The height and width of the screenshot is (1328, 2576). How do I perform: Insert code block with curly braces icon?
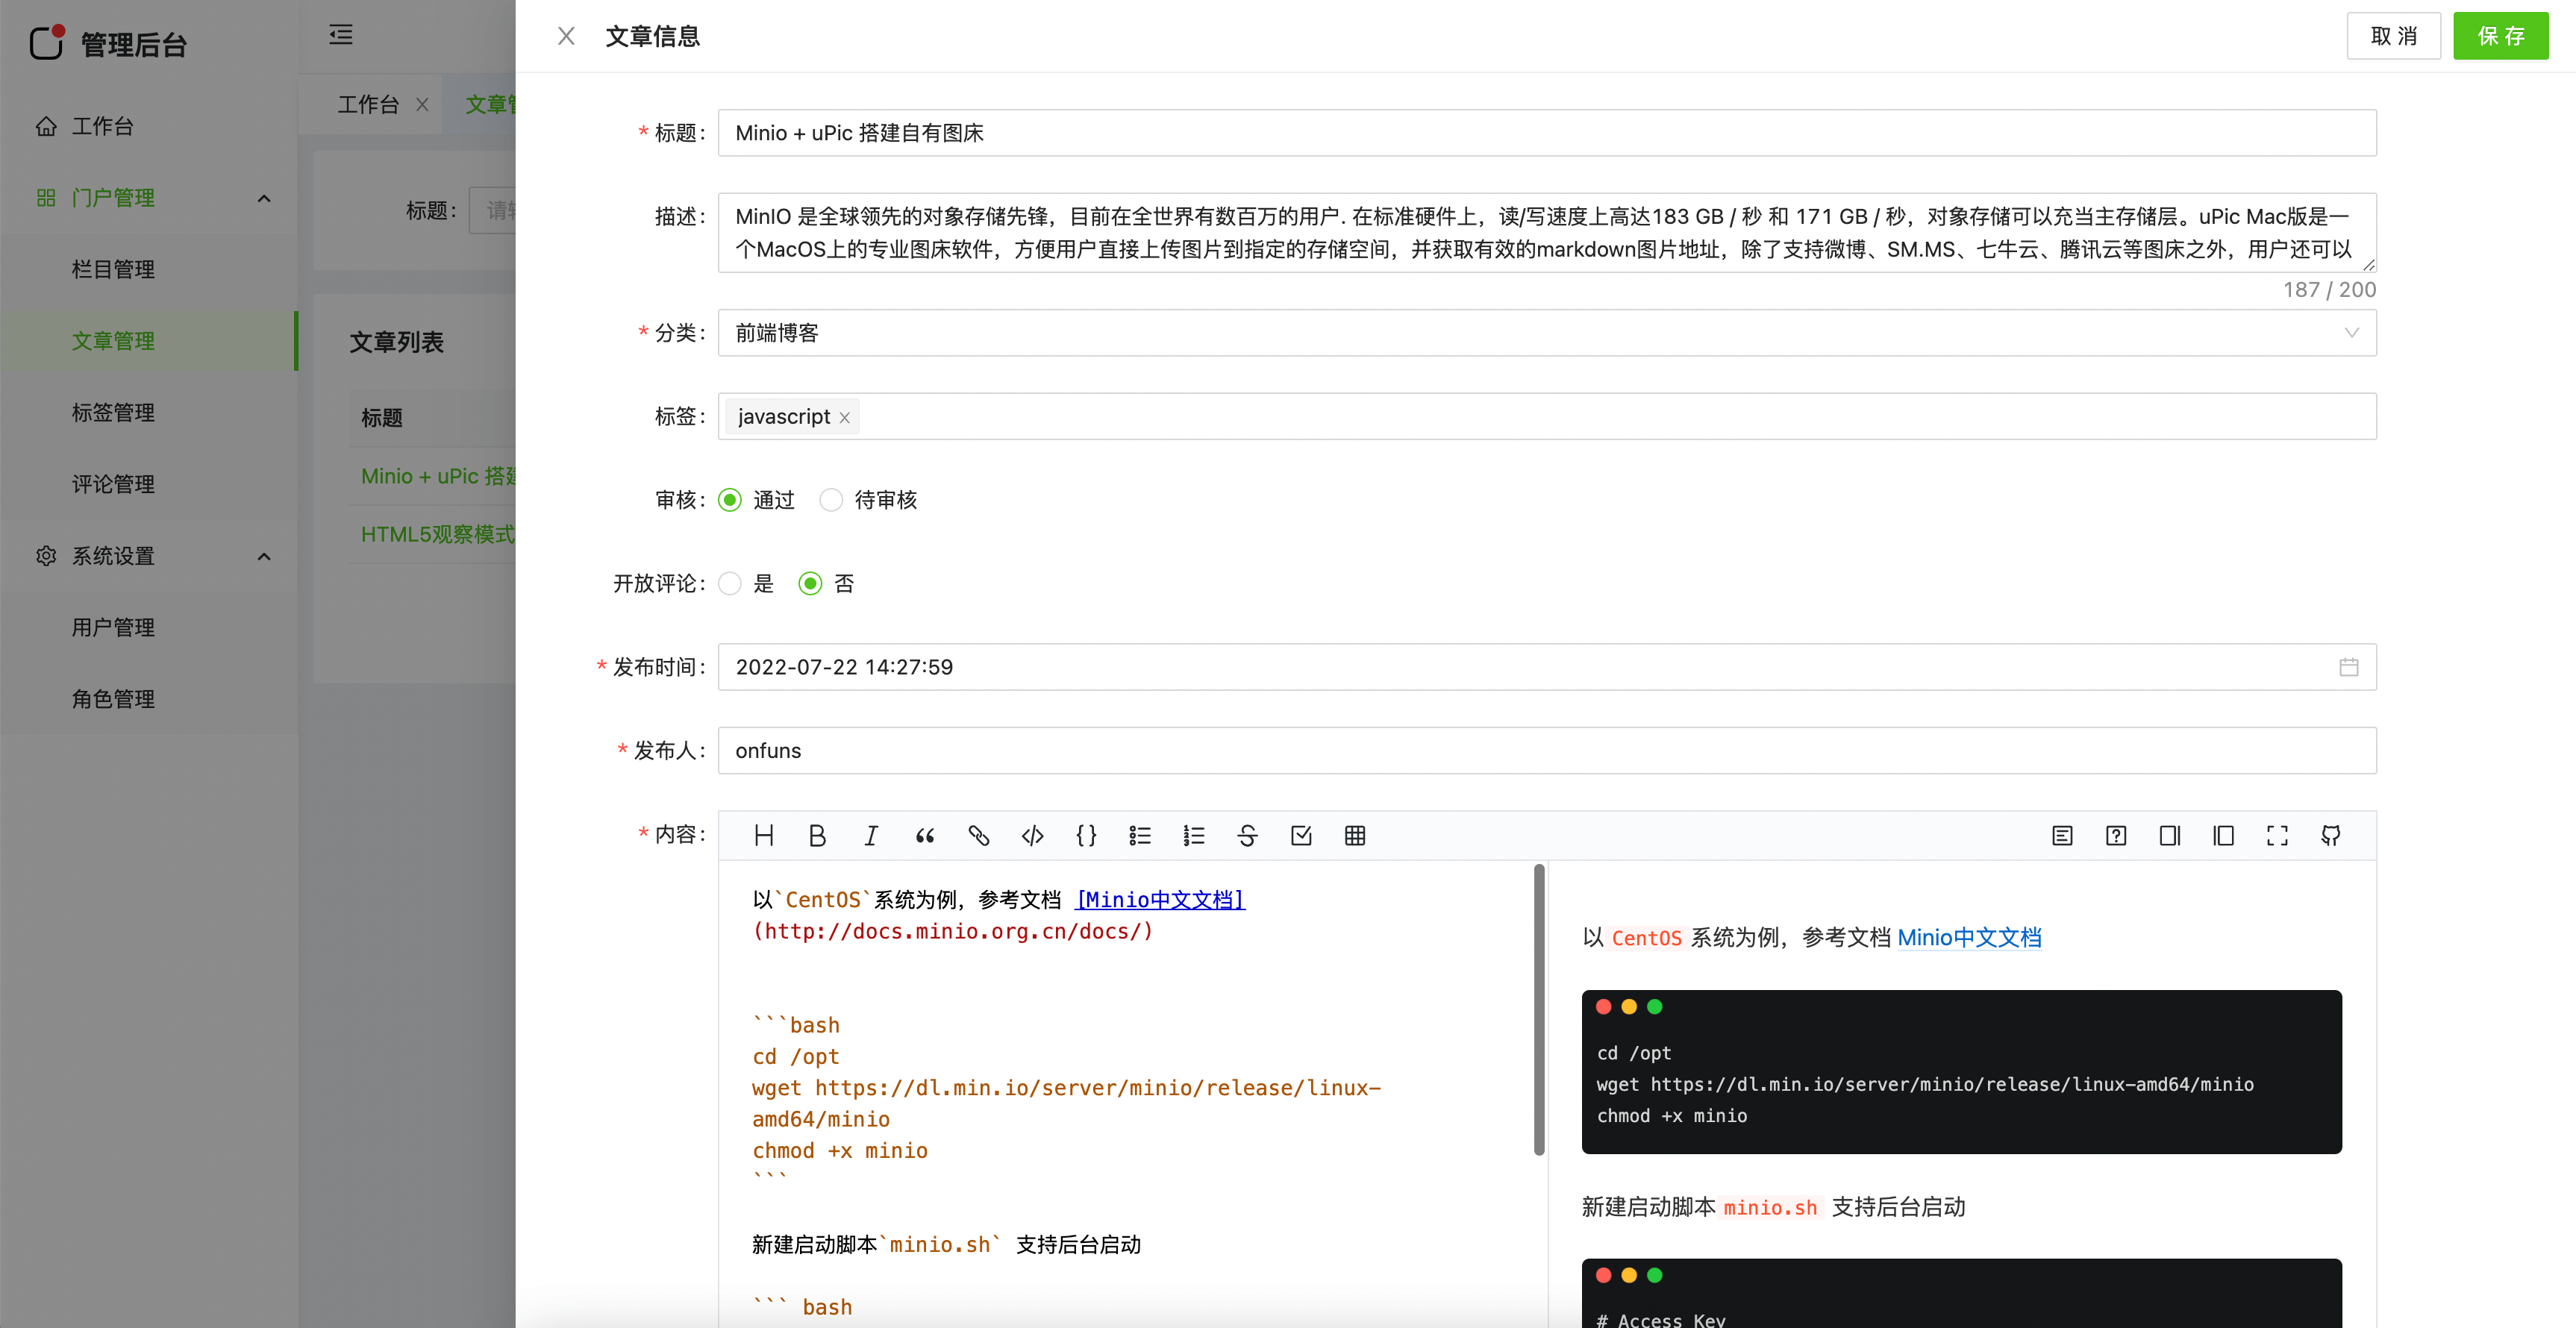point(1086,836)
